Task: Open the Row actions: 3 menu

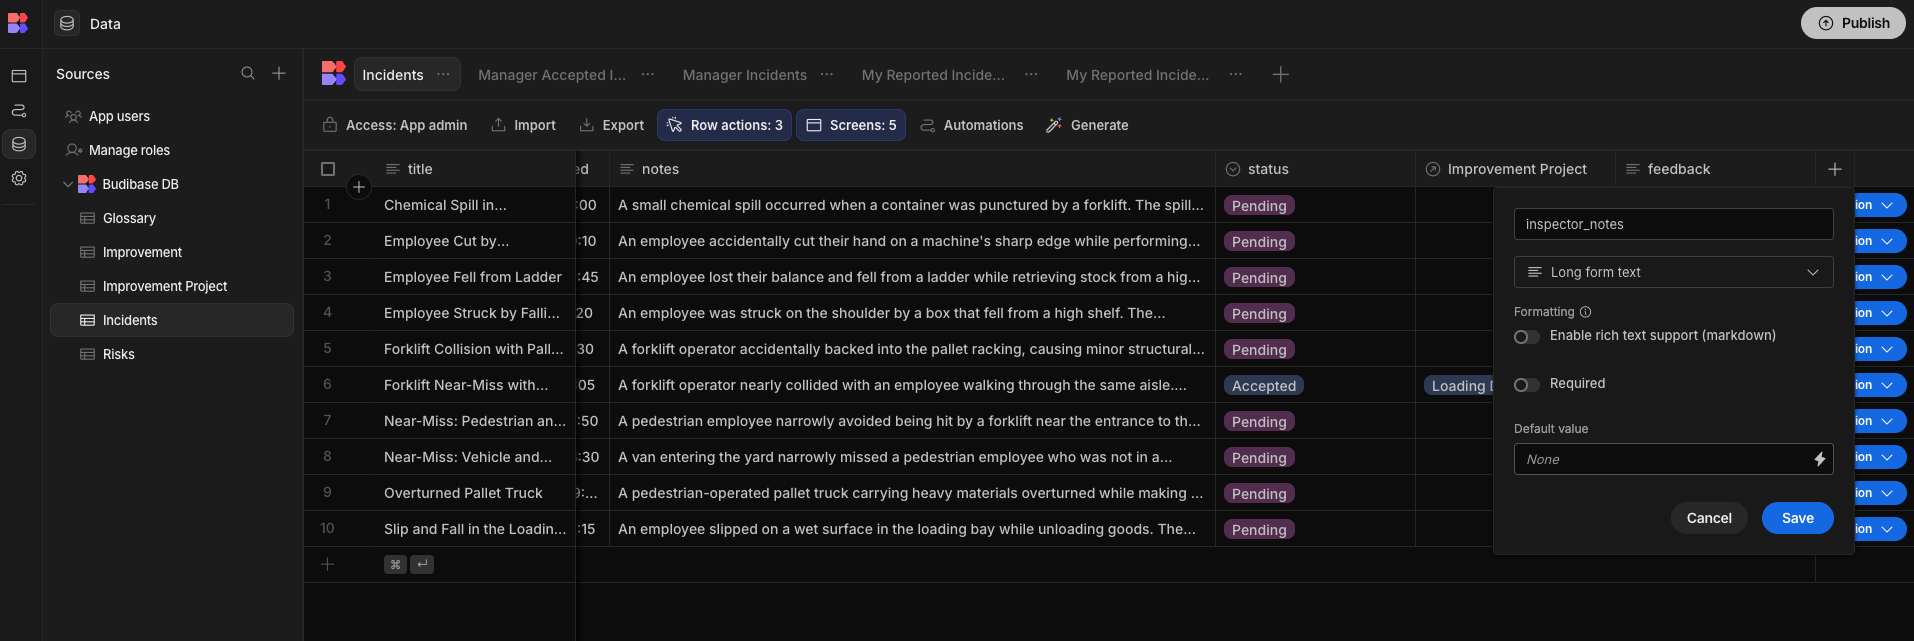Action: point(724,125)
